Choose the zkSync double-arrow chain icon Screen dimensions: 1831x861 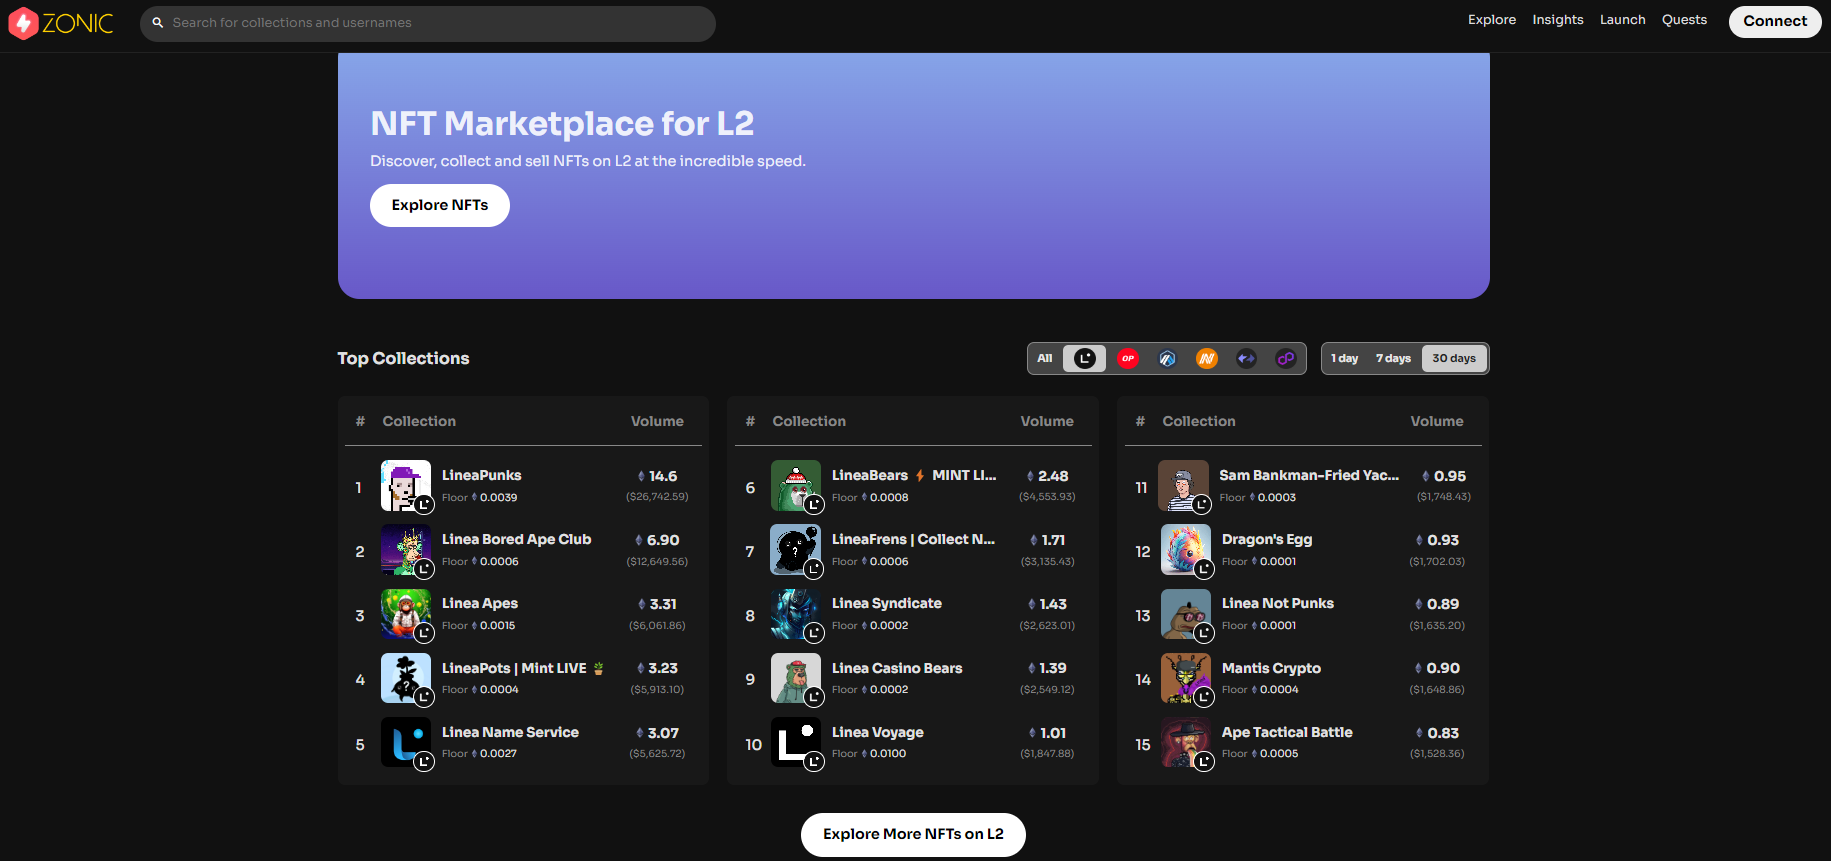(1246, 359)
